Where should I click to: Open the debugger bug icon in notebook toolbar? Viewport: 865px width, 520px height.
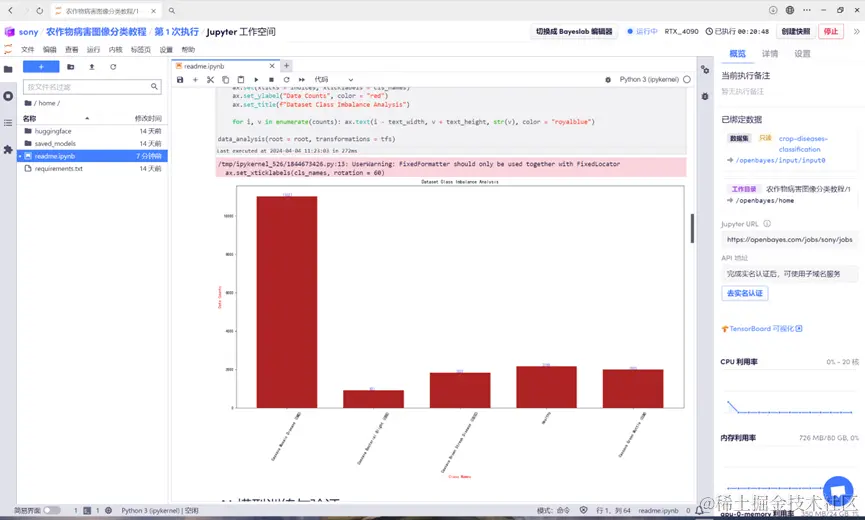tap(608, 80)
